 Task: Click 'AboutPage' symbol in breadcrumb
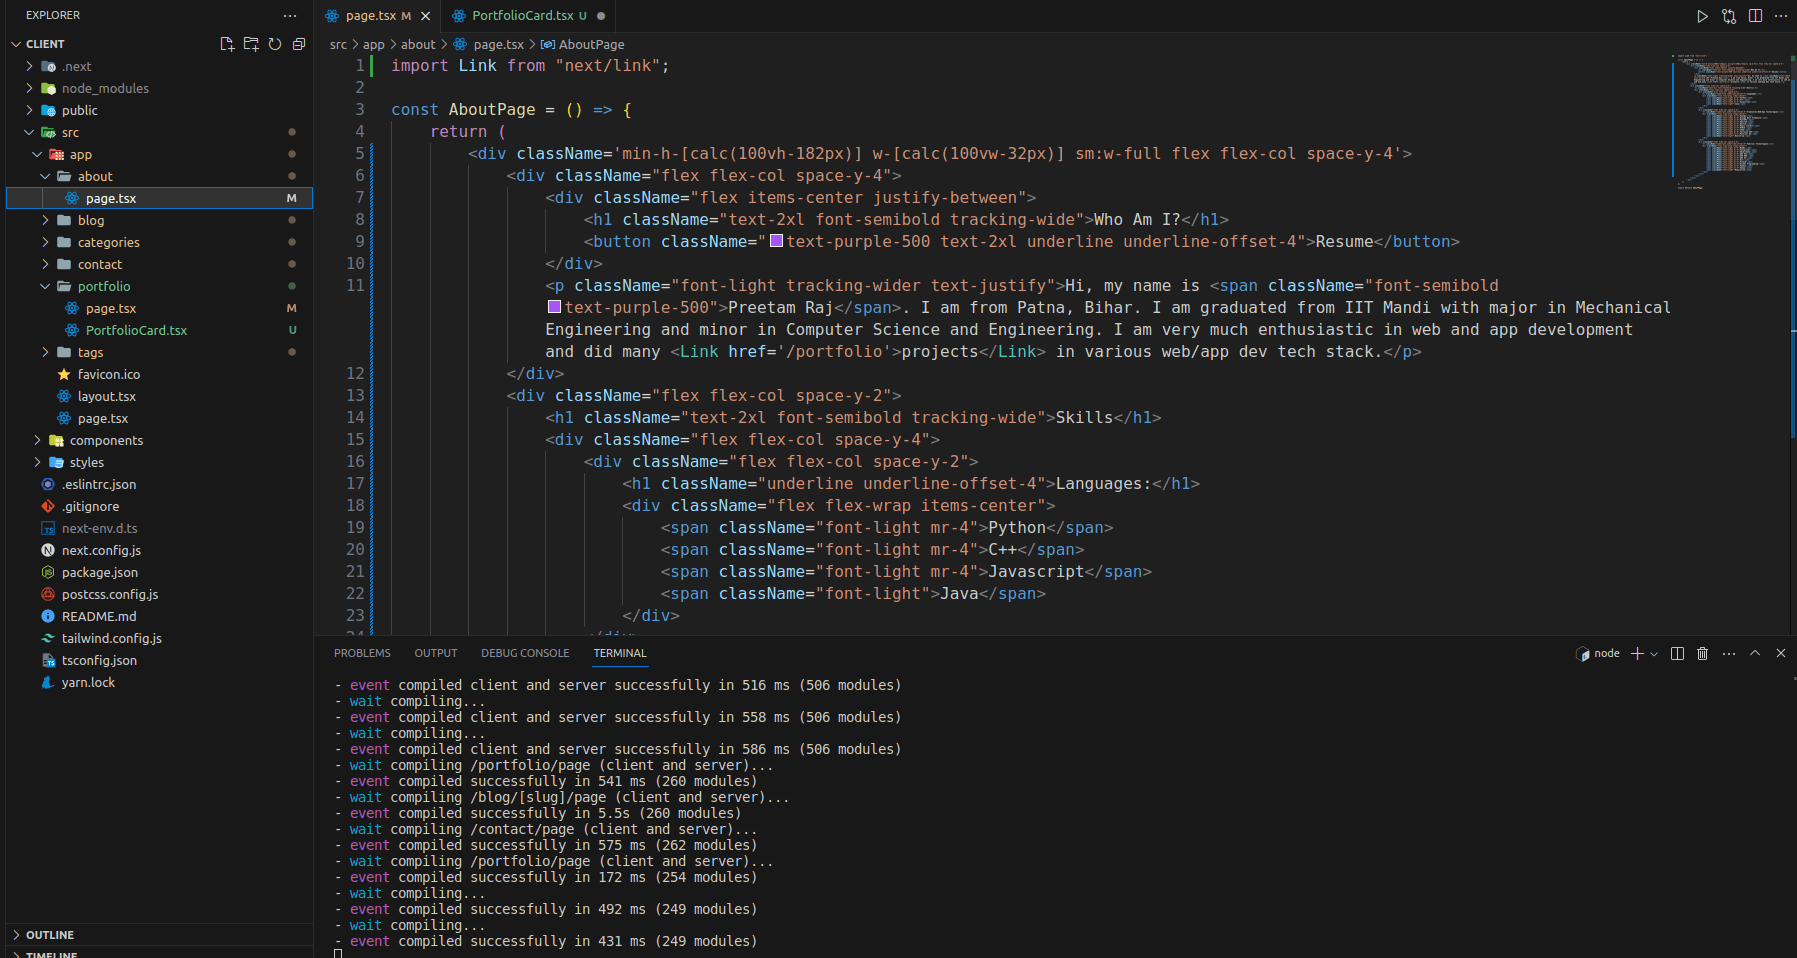(x=591, y=44)
